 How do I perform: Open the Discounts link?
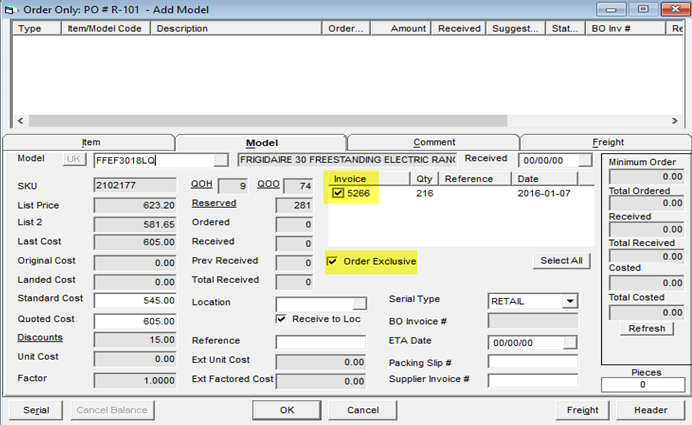[x=40, y=337]
